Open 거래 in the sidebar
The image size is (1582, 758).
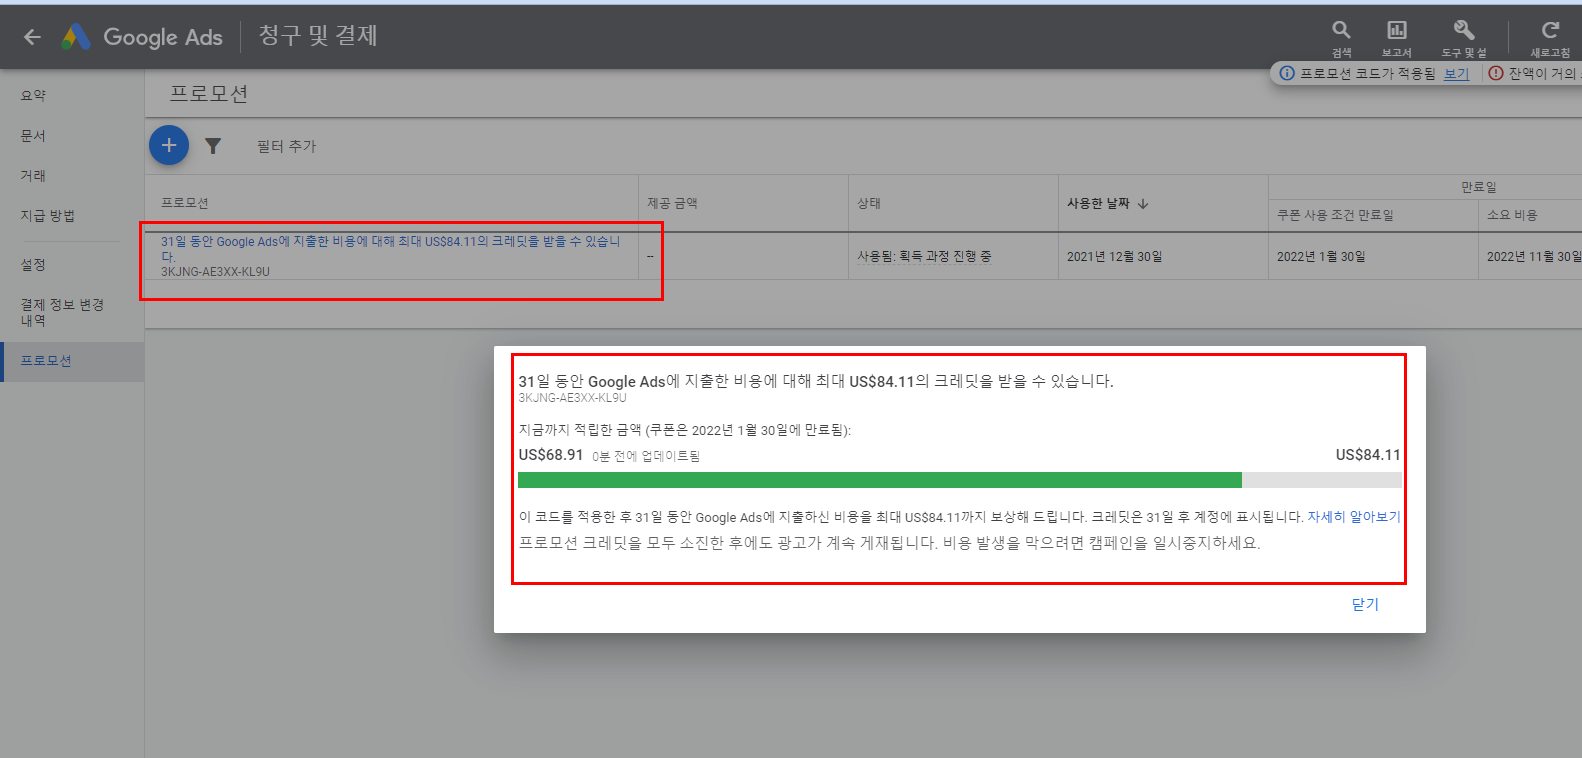33,175
